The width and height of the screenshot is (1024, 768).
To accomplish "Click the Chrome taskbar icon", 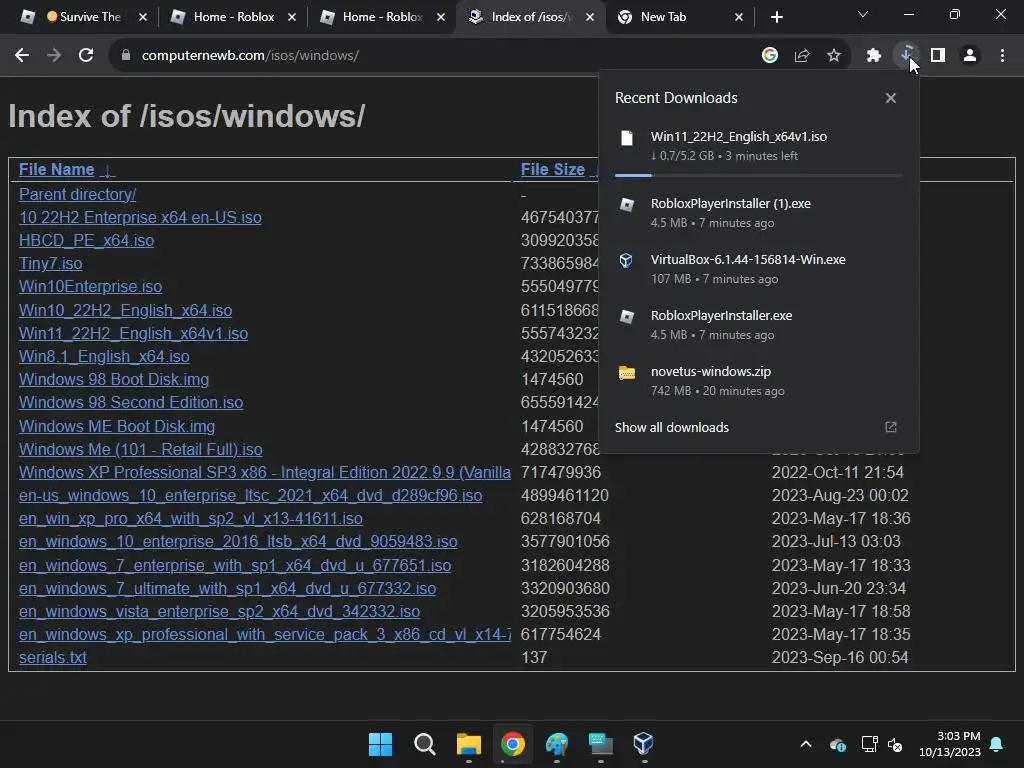I will click(x=513, y=744).
